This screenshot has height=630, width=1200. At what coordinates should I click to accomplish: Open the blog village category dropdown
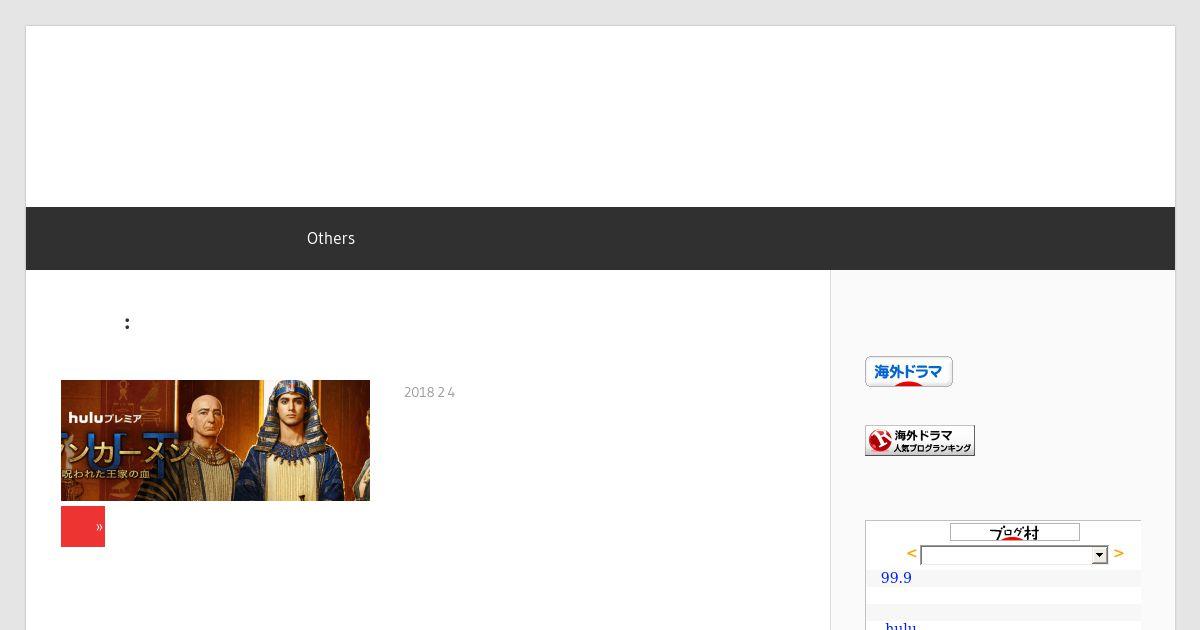click(x=1014, y=555)
